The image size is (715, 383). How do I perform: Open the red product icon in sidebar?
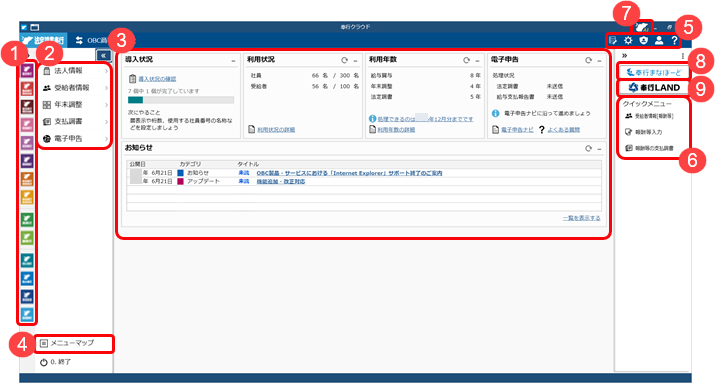pos(27,88)
